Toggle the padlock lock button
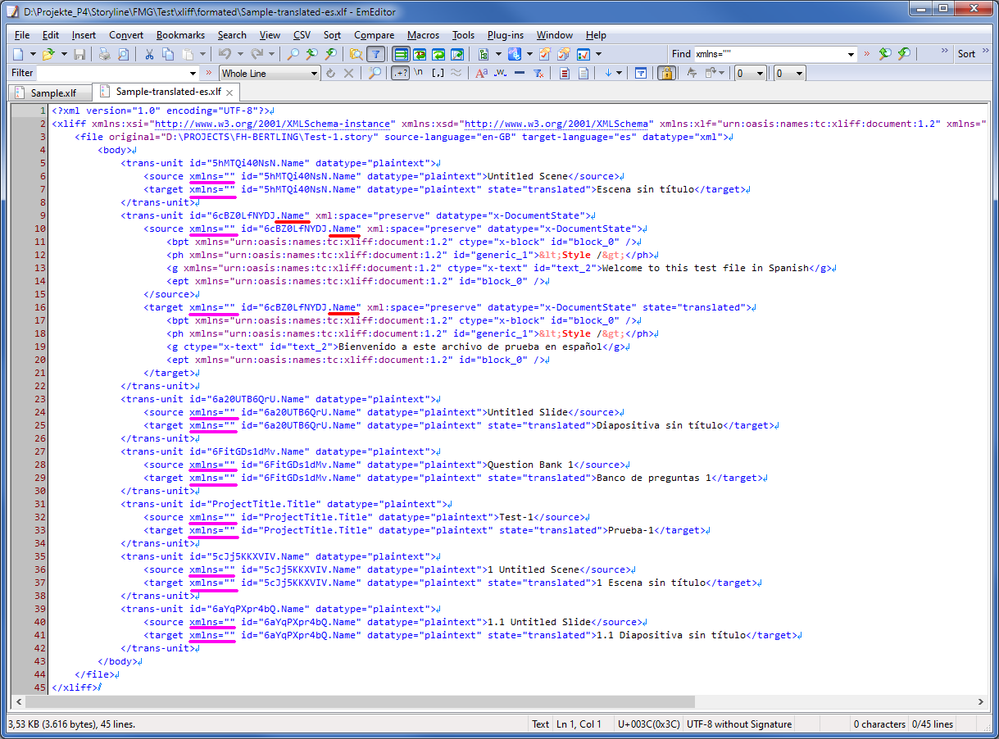The height and width of the screenshot is (739, 999). (x=667, y=73)
